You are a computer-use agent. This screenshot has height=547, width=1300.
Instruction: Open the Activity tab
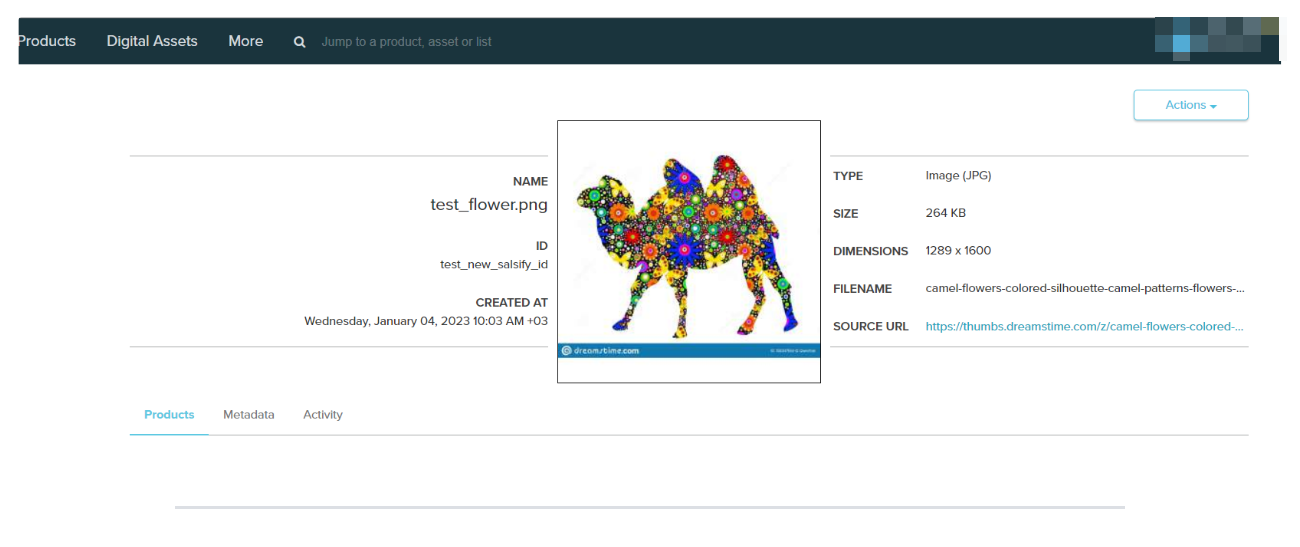[x=323, y=414]
